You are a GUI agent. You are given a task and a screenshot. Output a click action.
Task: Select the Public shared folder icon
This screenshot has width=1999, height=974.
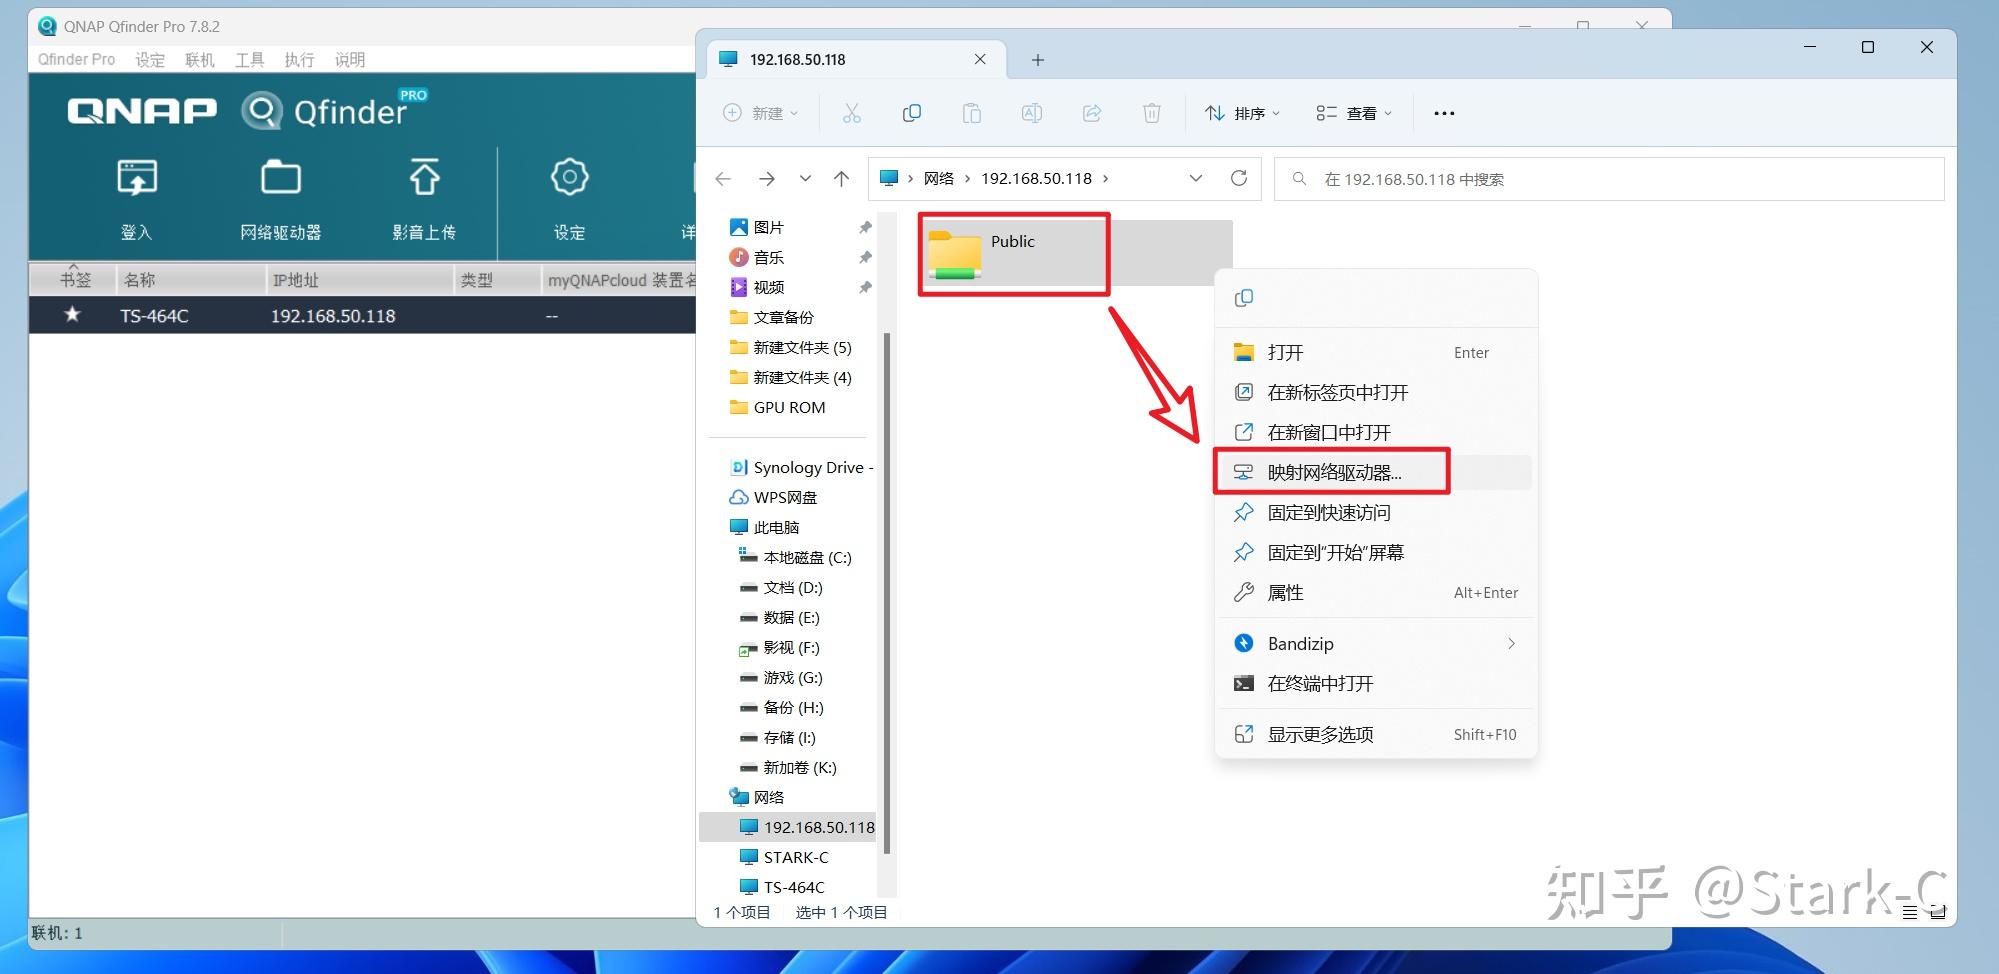click(955, 254)
